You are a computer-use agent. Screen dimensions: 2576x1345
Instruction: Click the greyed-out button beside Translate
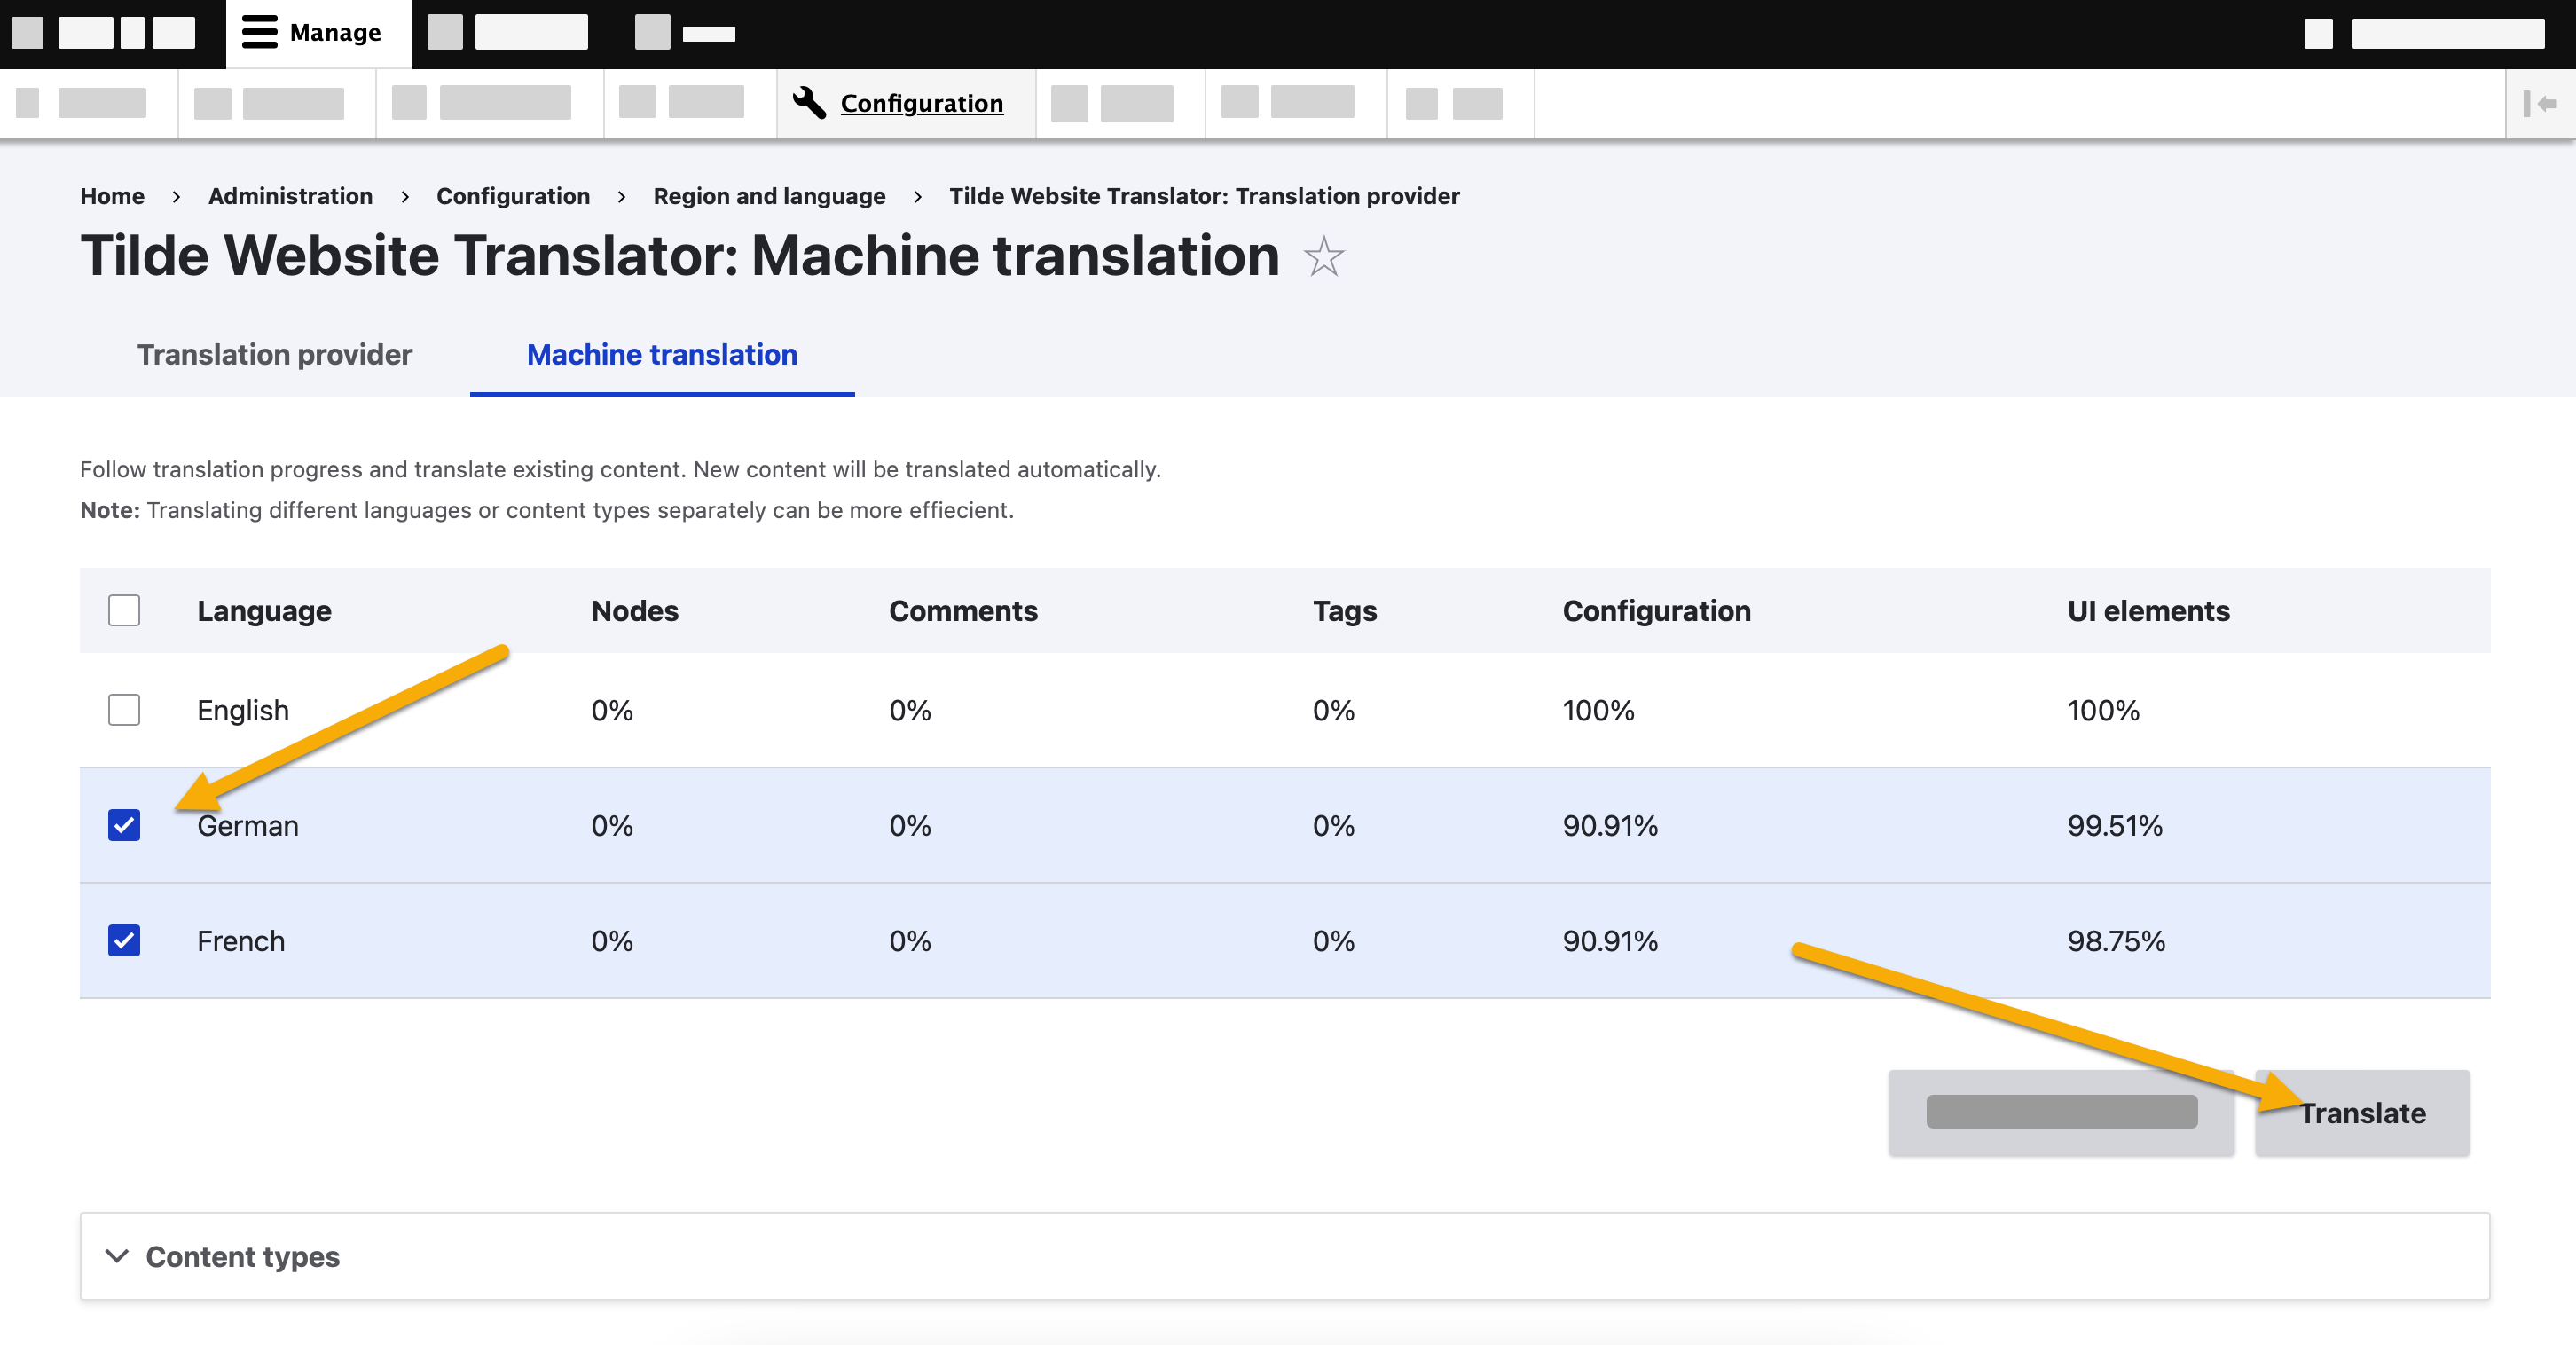(x=2061, y=1112)
